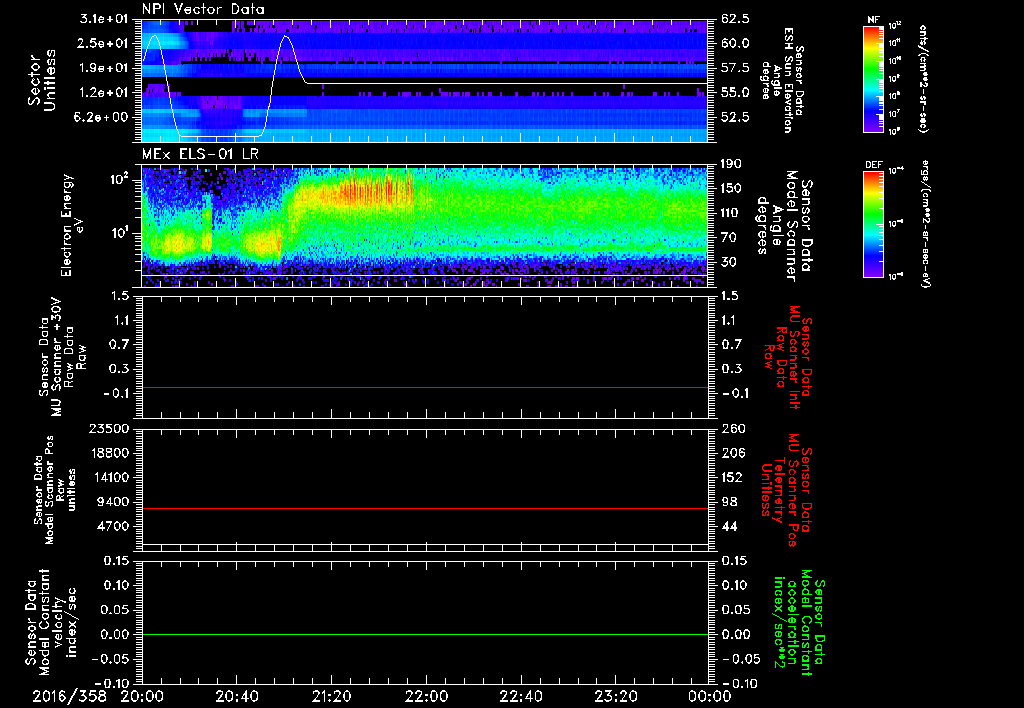
Task: Click the DEF energy flux color bar
Action: (873, 224)
